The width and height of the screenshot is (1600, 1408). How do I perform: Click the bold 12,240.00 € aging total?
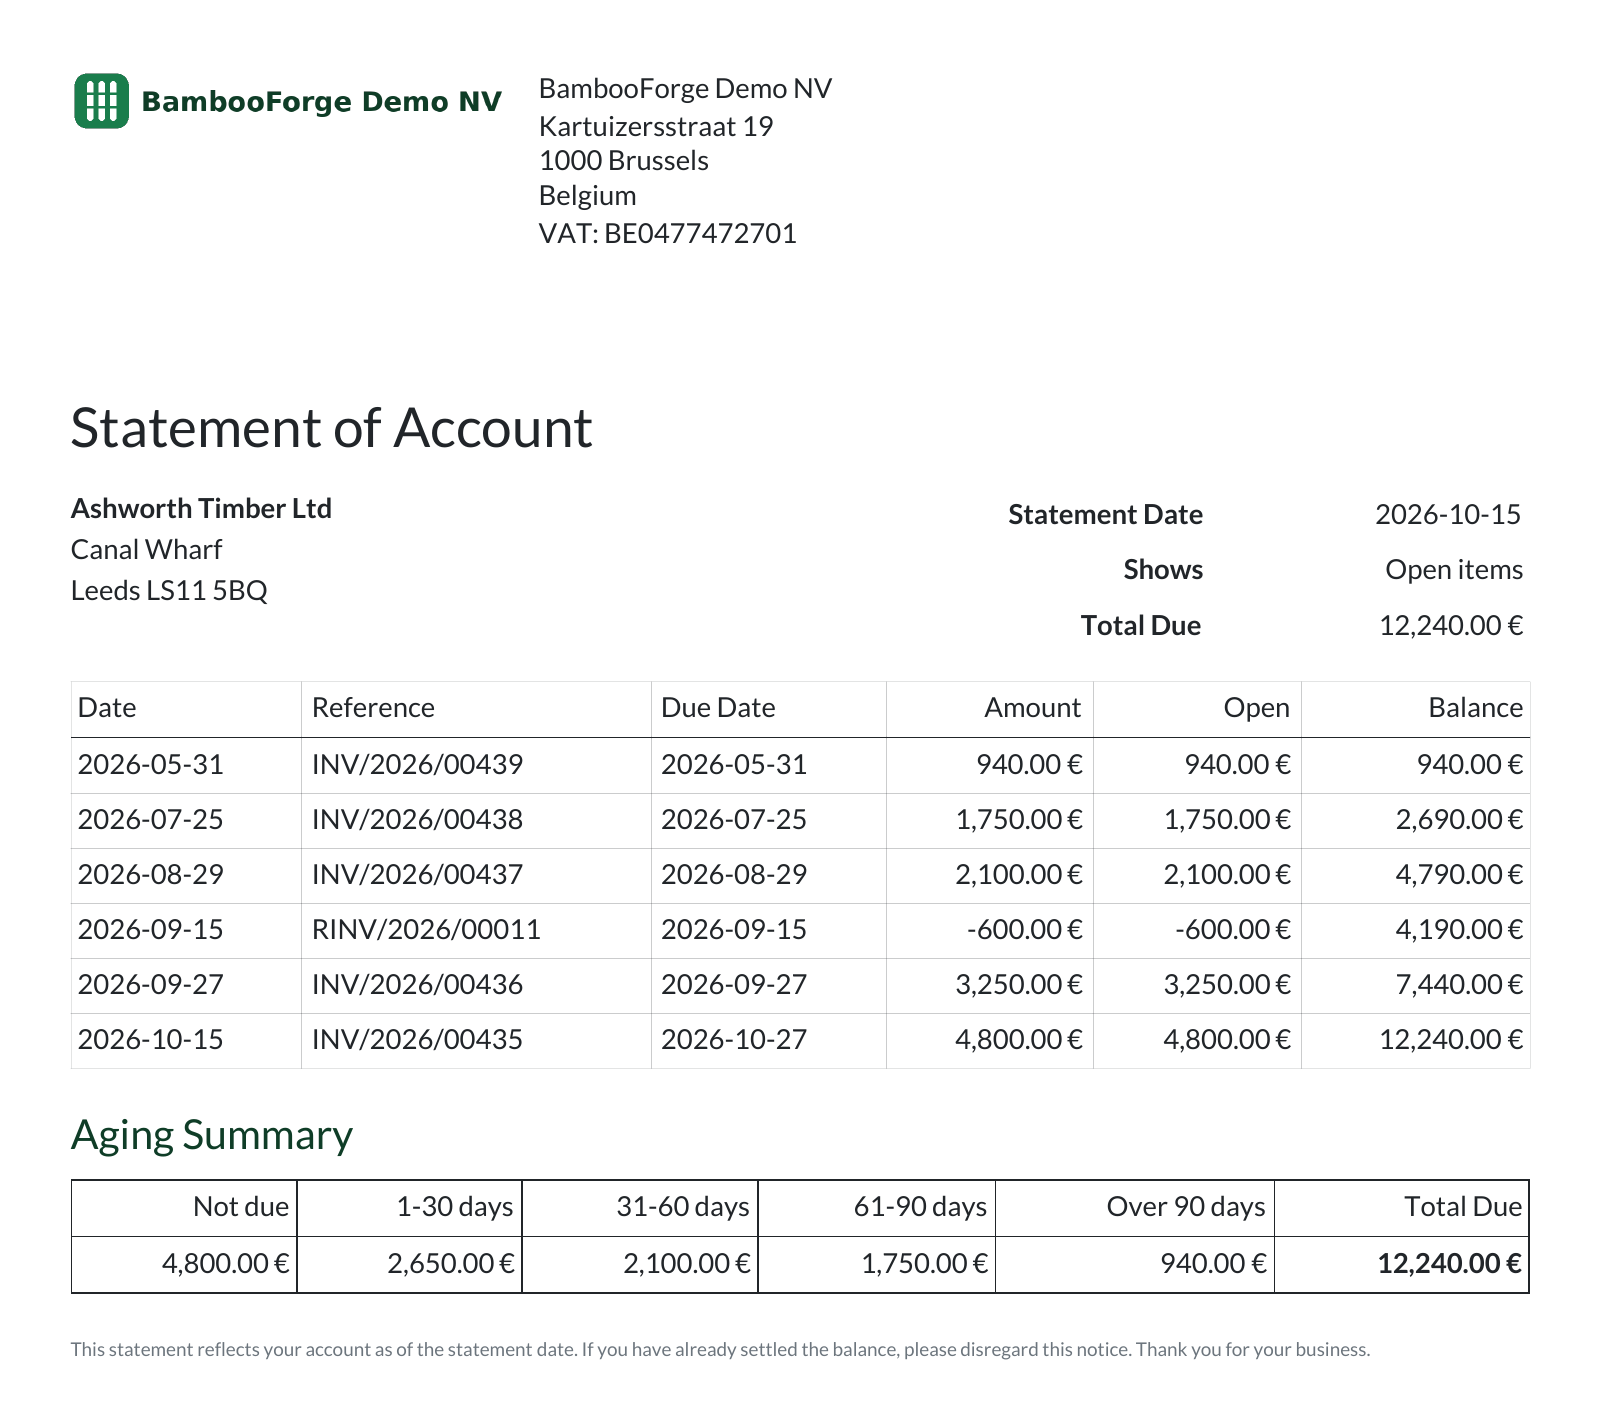(1450, 1263)
